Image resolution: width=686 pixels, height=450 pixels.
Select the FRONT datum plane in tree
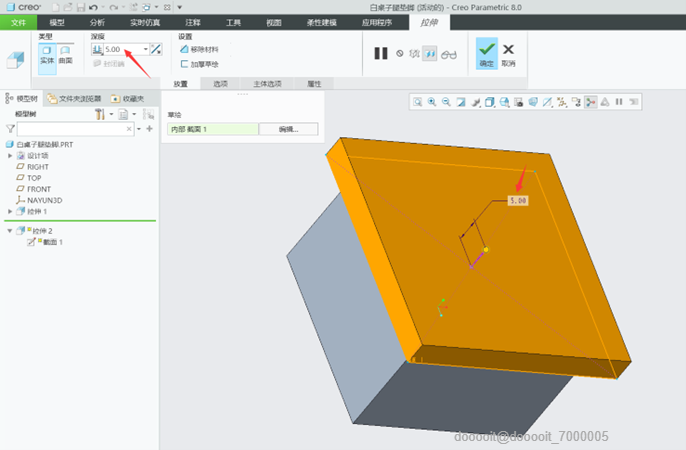tap(38, 189)
